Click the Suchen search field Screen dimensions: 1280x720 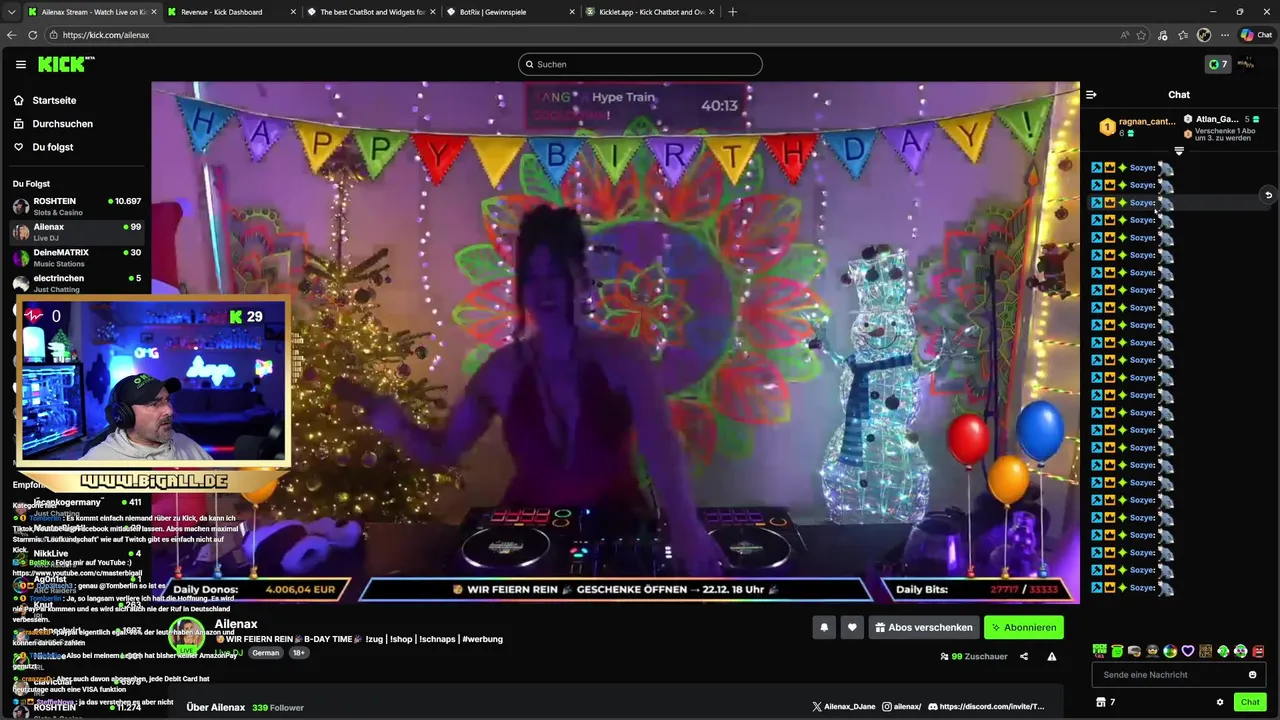coord(640,64)
